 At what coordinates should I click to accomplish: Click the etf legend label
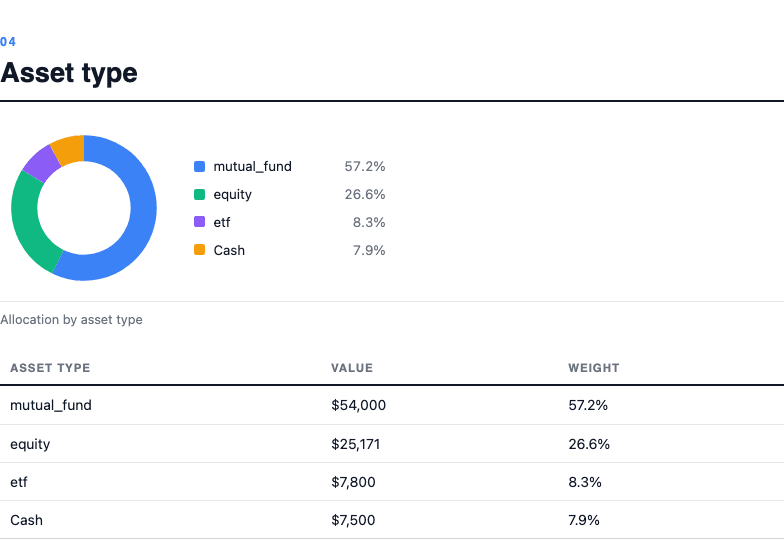222,222
